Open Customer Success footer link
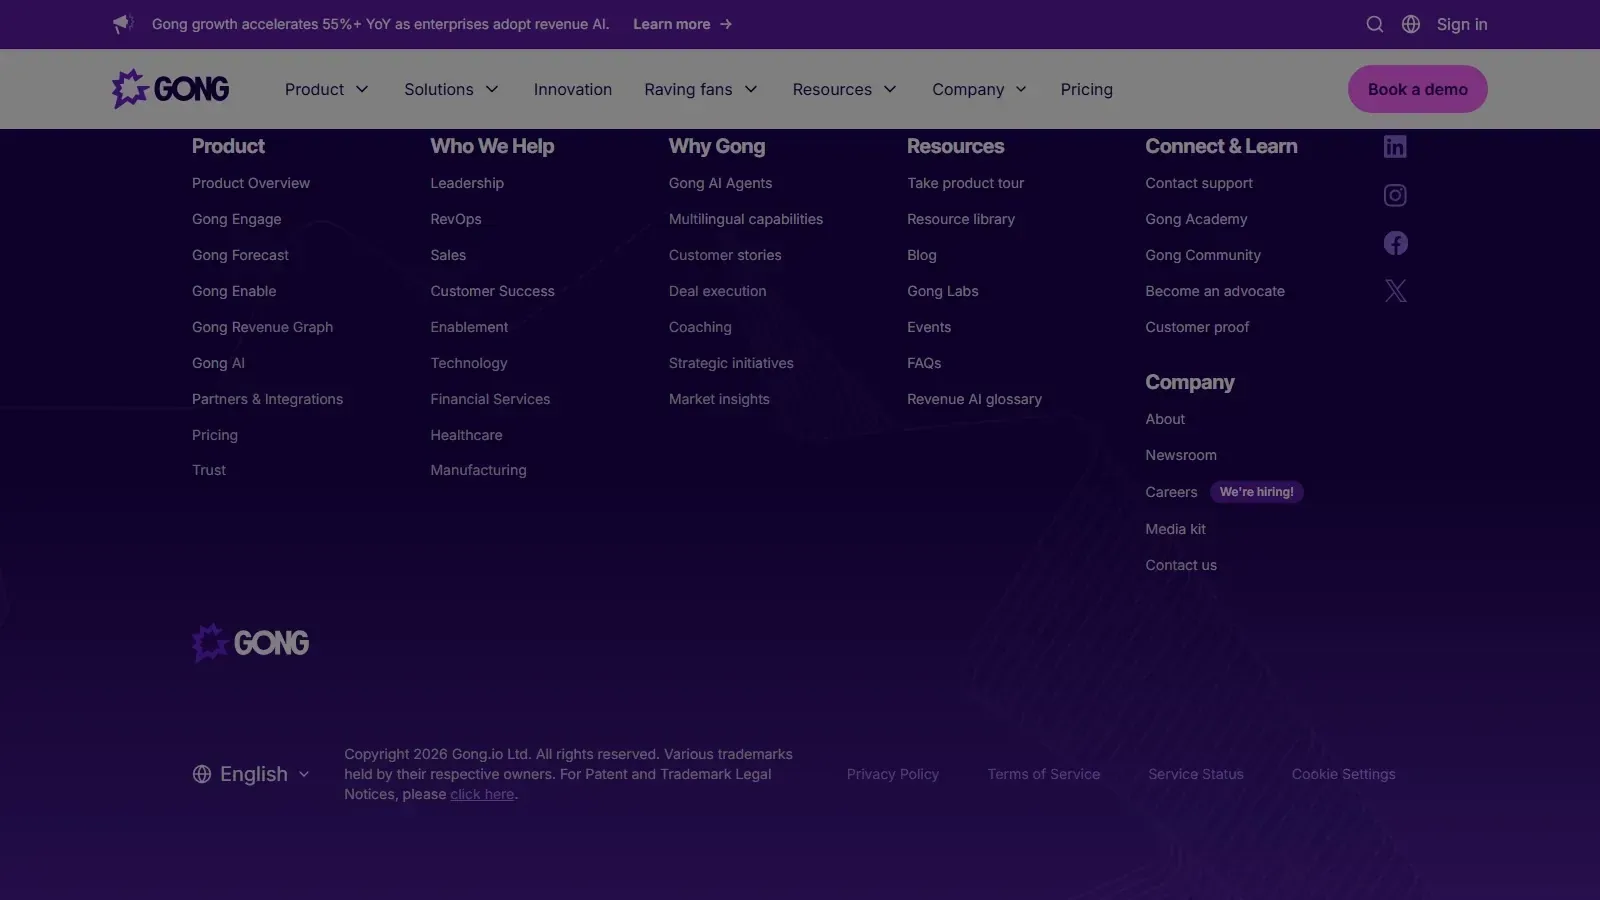The height and width of the screenshot is (900, 1600). coord(492,291)
